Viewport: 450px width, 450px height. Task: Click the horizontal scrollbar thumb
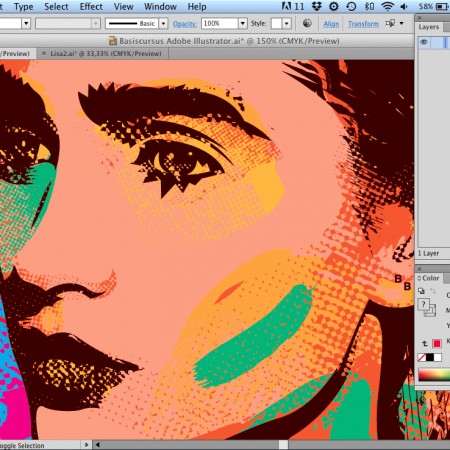click(x=283, y=445)
